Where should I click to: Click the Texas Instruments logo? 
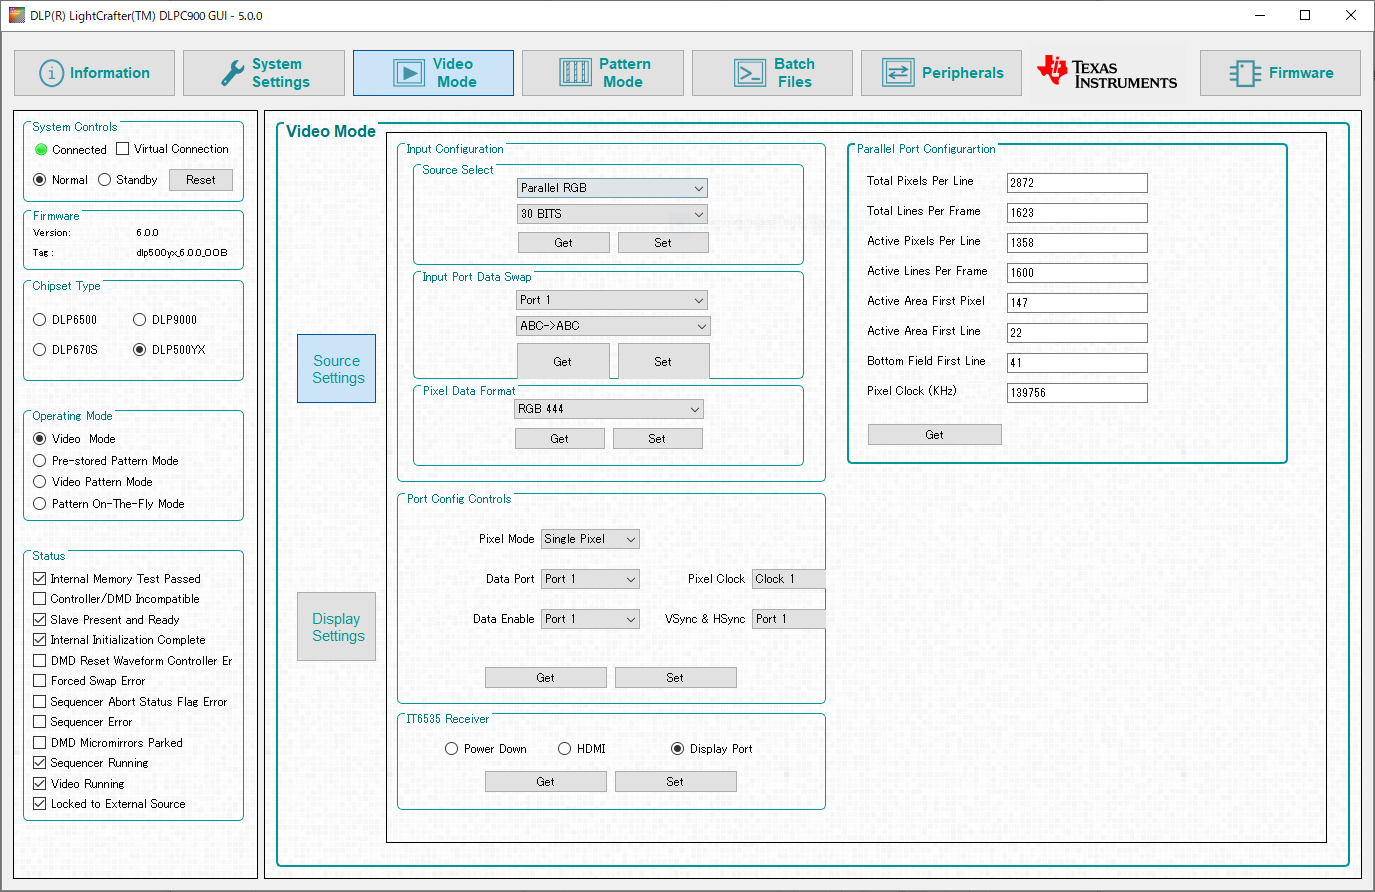click(x=1107, y=73)
